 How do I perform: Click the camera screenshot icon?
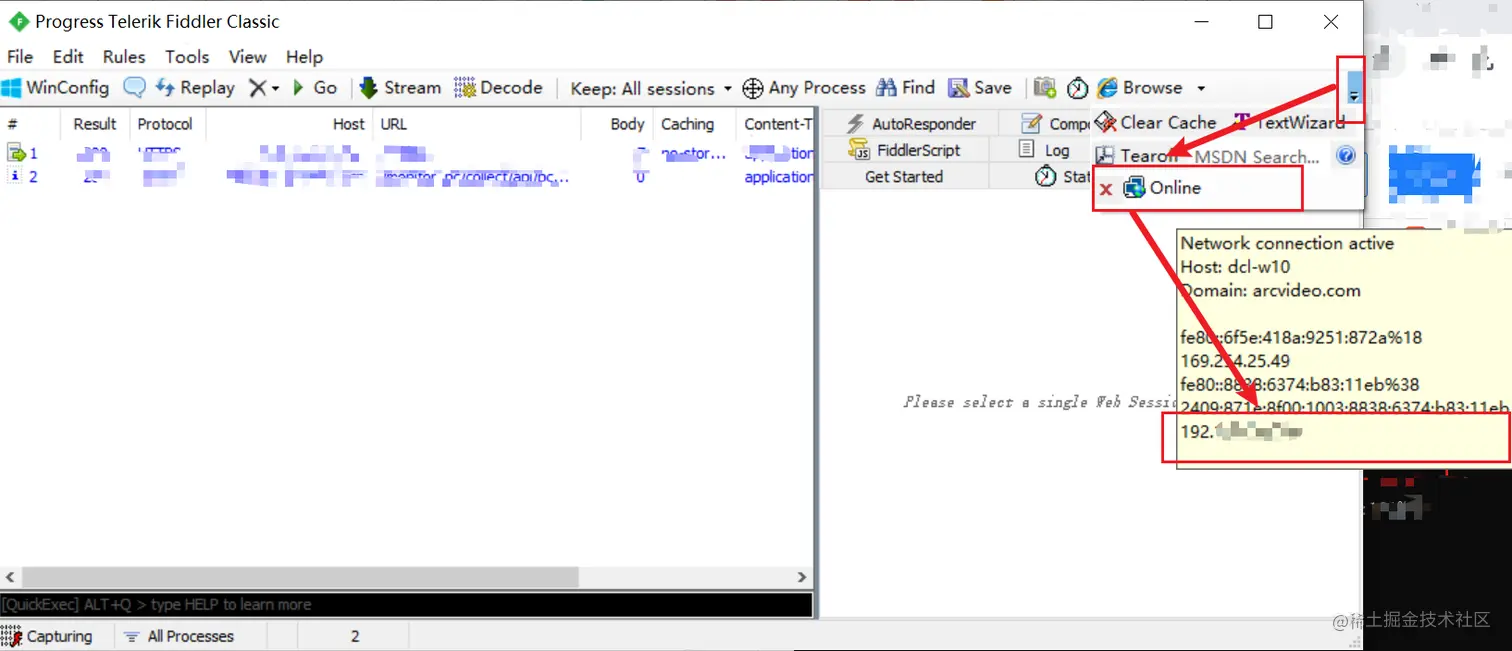tap(1045, 88)
